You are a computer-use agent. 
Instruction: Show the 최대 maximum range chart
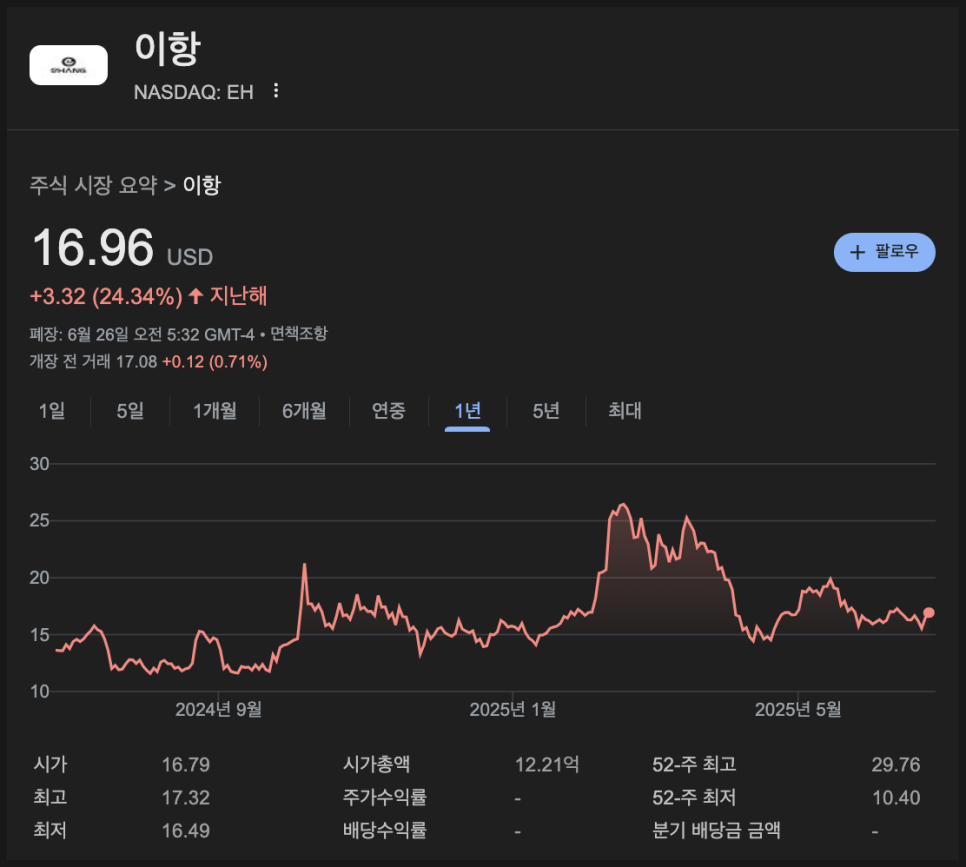(625, 410)
